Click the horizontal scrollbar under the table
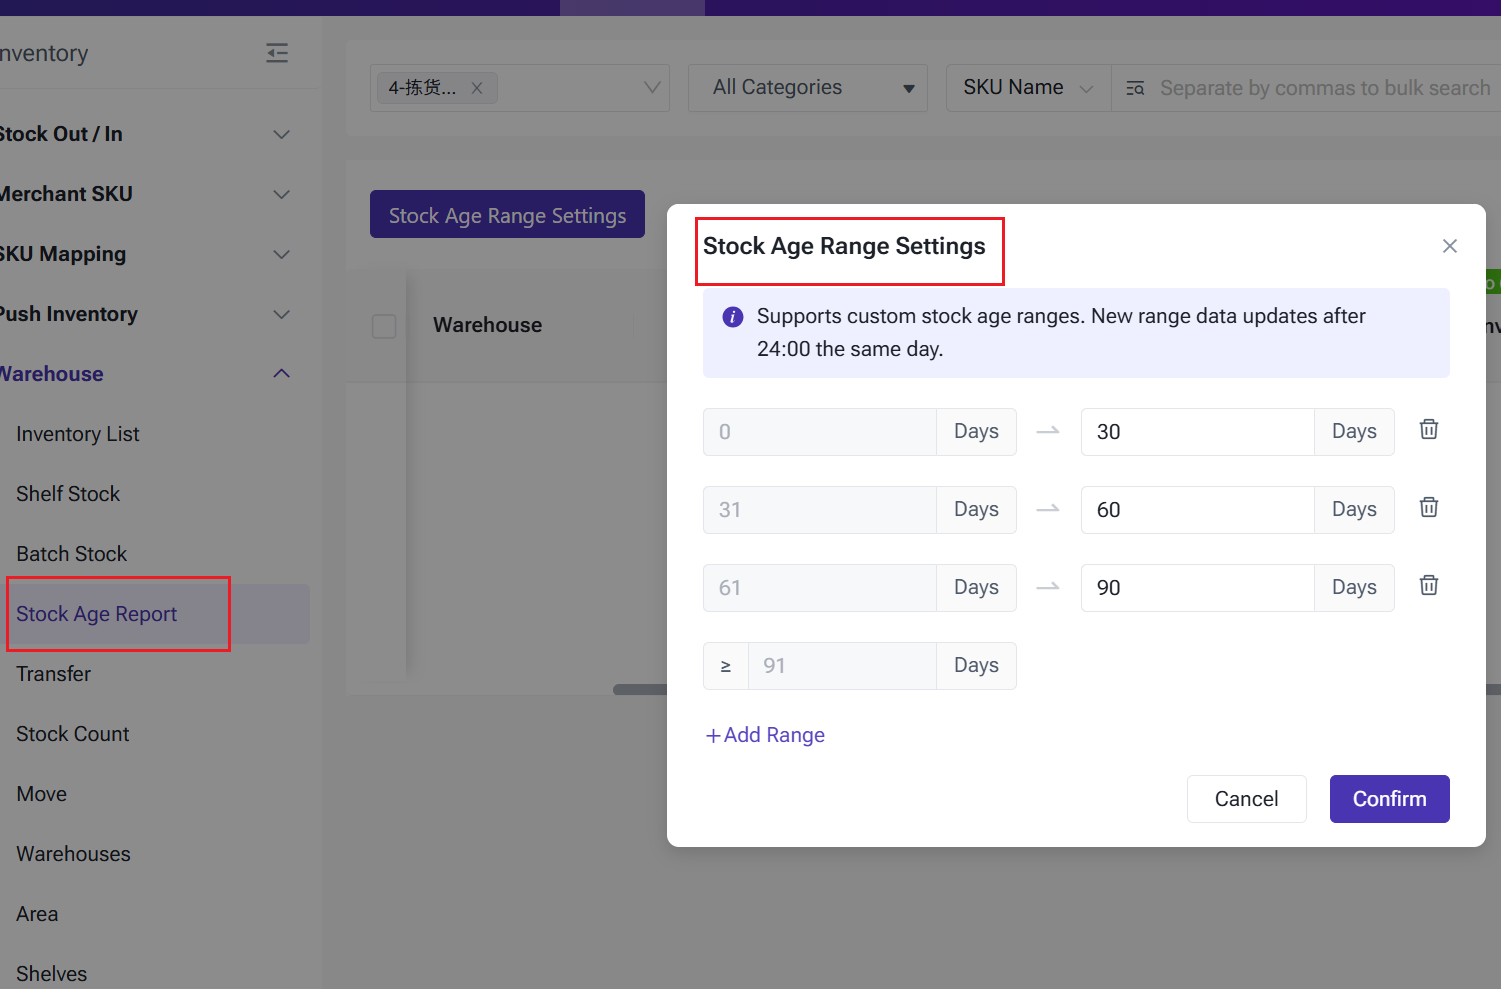The width and height of the screenshot is (1501, 989). pos(640,689)
